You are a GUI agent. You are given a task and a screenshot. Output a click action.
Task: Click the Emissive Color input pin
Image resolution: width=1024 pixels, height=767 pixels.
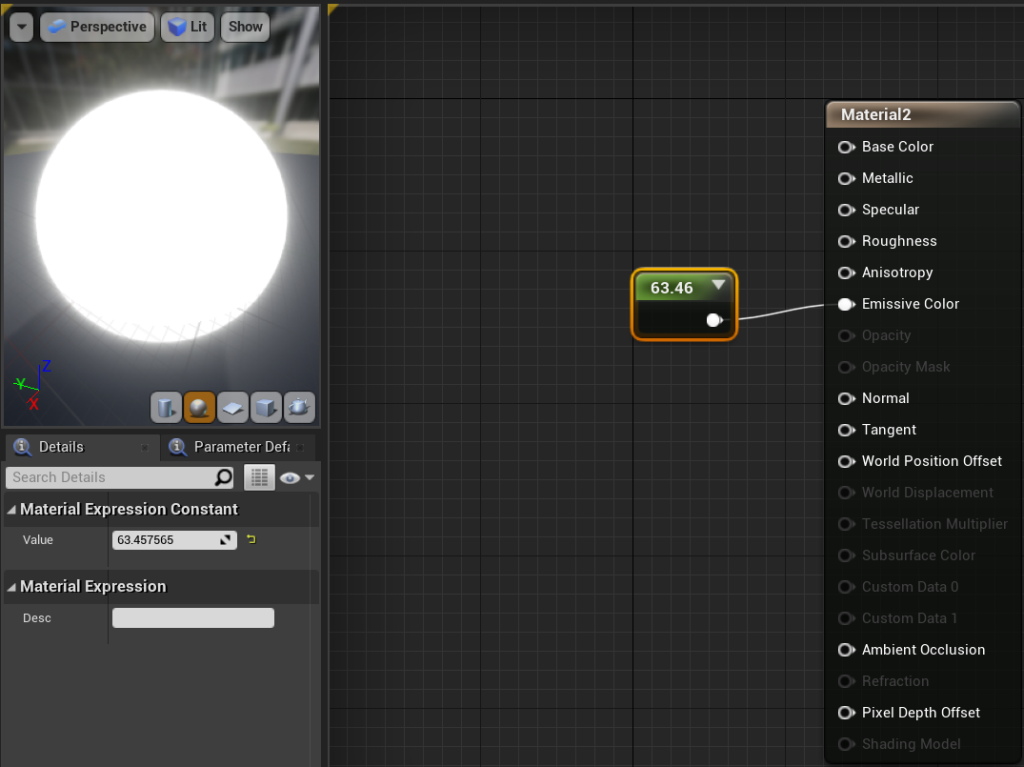click(x=845, y=304)
